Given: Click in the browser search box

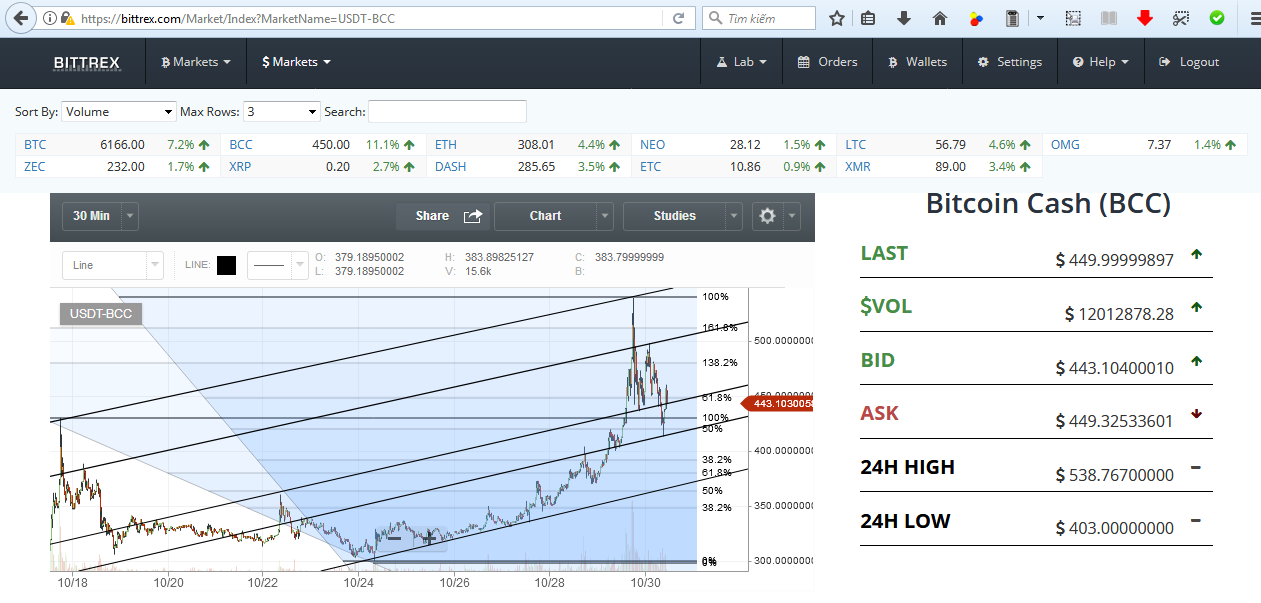Looking at the screenshot, I should (x=760, y=18).
